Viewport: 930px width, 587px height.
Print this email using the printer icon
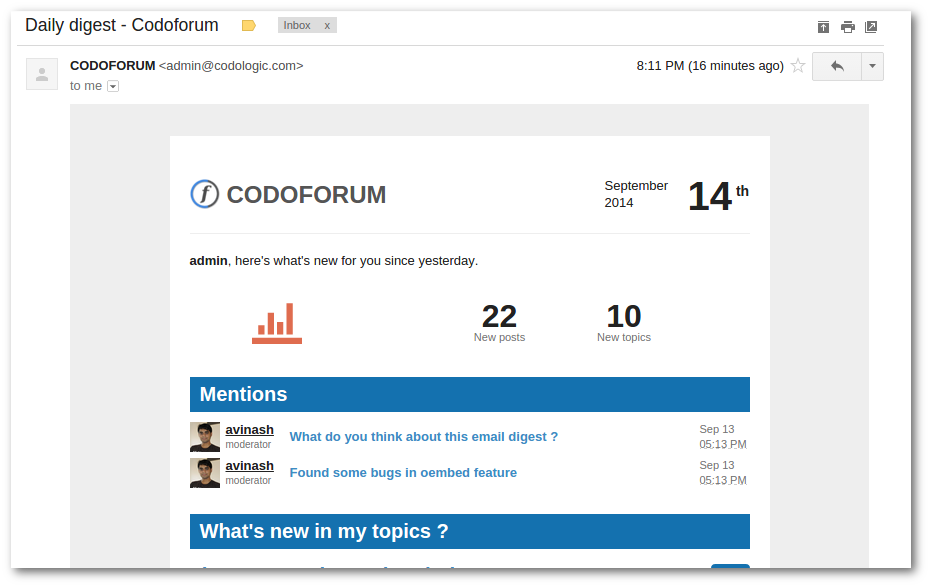coord(848,27)
